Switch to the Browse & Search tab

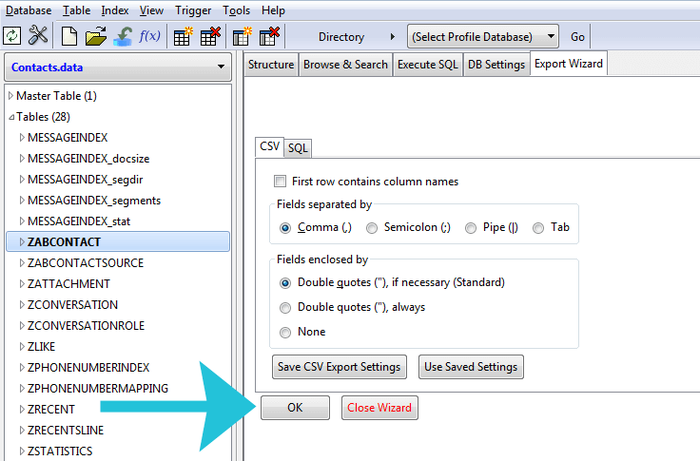(346, 65)
